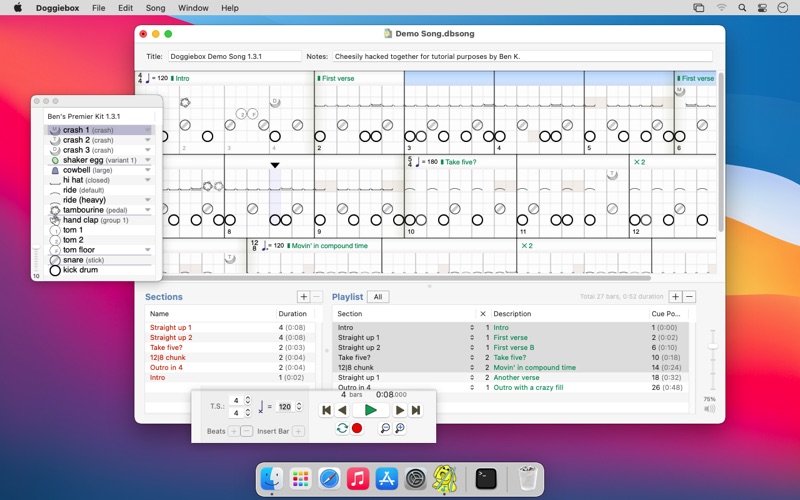Click the volume speaker icon
Screen dimensions: 800x500
click(x=710, y=409)
